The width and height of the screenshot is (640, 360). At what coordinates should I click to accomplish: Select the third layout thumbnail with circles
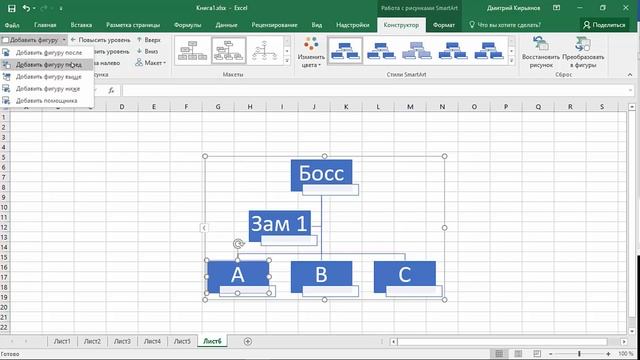click(264, 51)
